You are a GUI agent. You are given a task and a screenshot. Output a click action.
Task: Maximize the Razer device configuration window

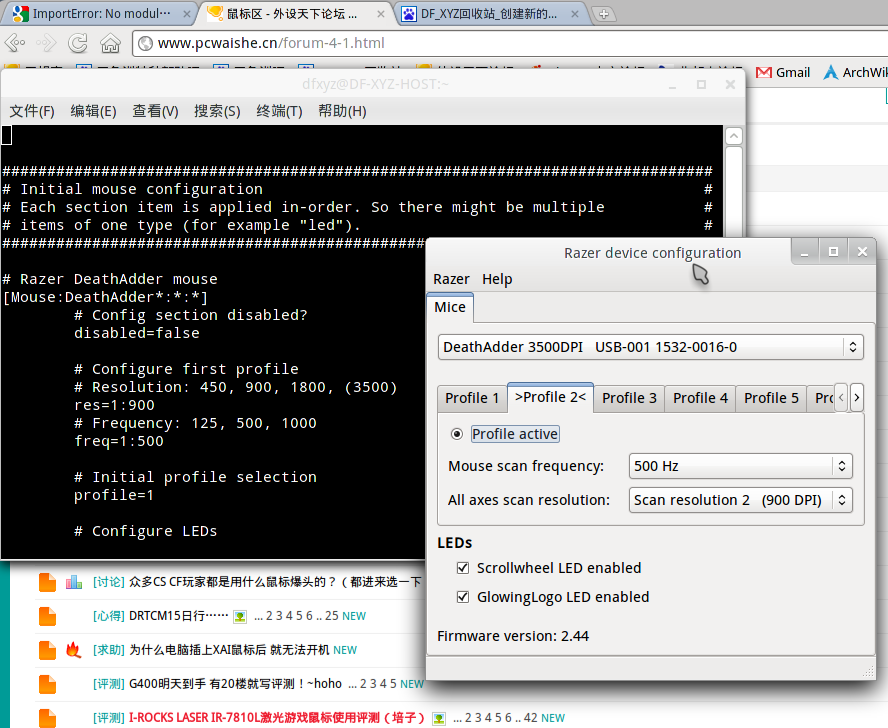click(833, 252)
